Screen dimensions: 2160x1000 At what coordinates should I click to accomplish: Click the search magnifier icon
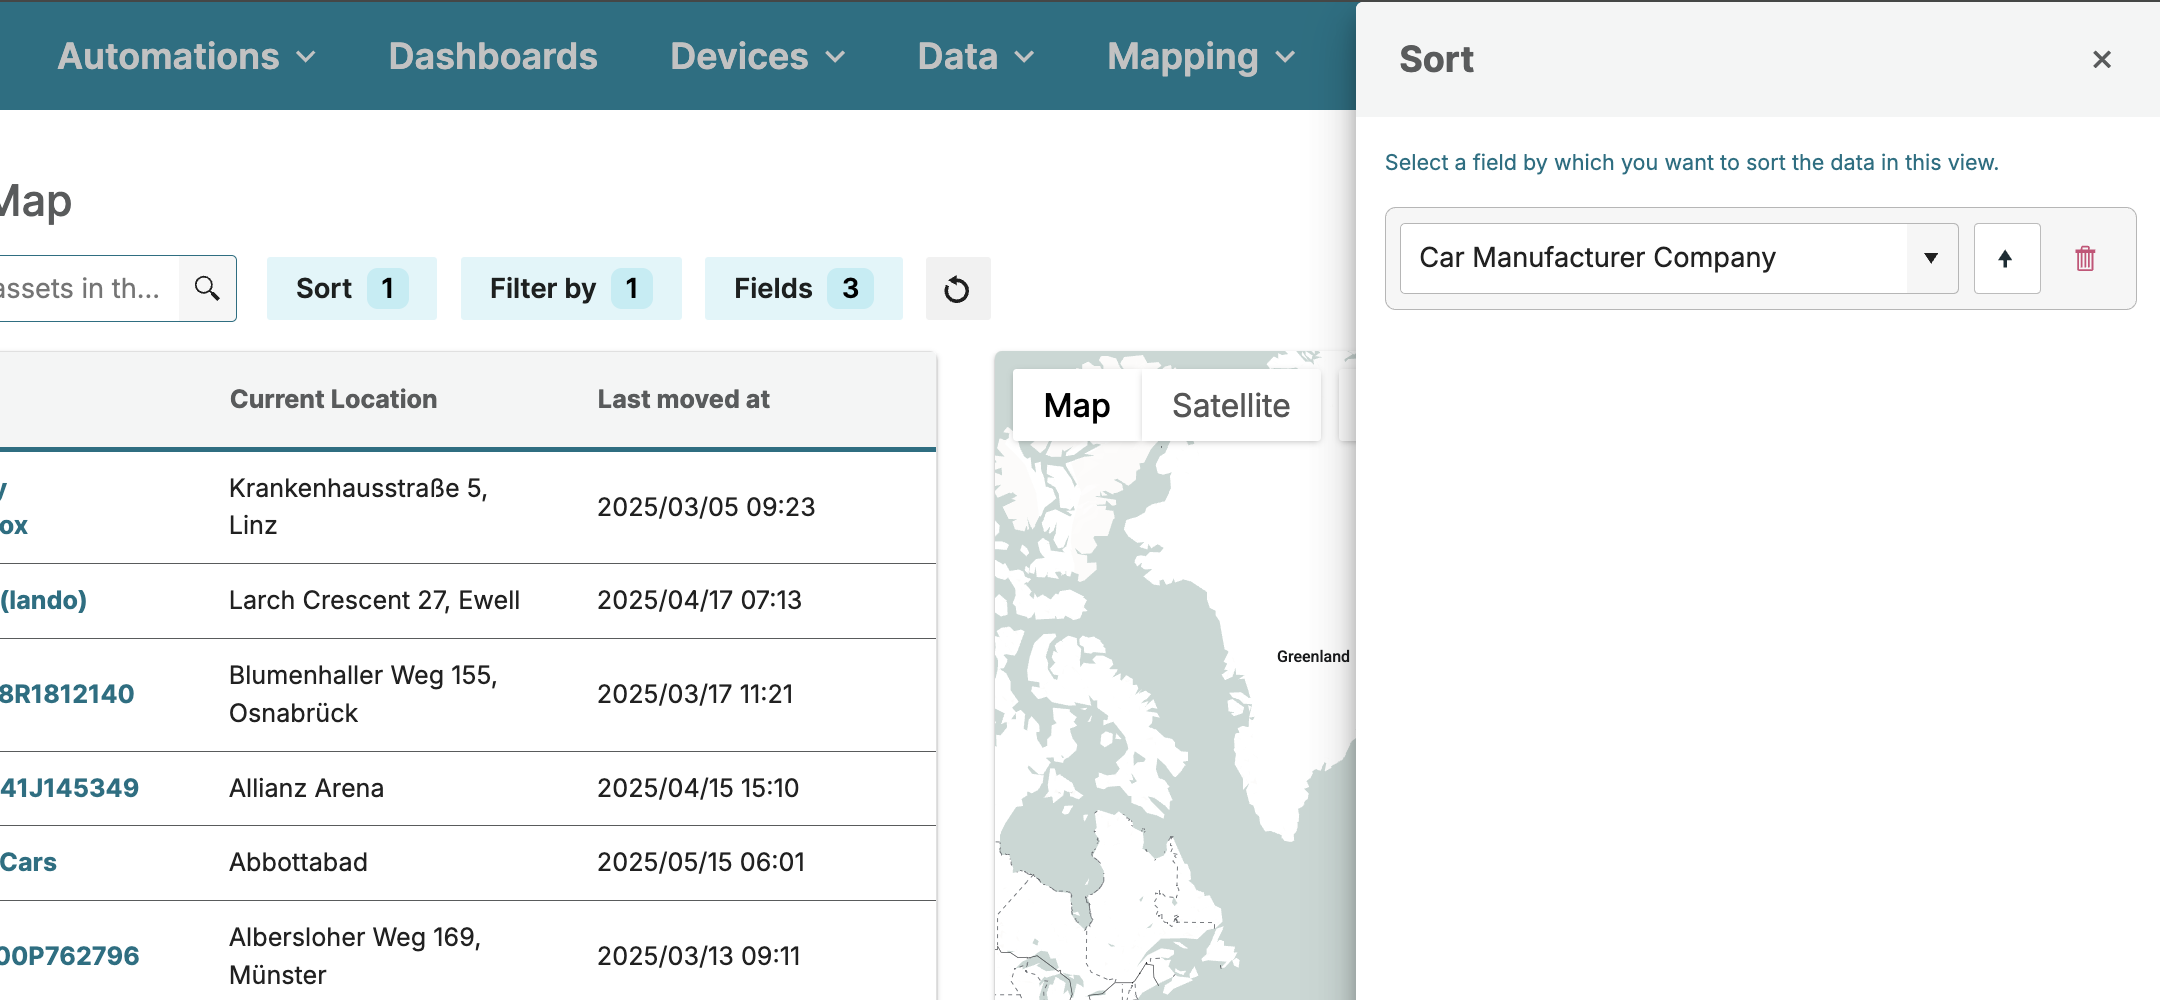(x=207, y=289)
